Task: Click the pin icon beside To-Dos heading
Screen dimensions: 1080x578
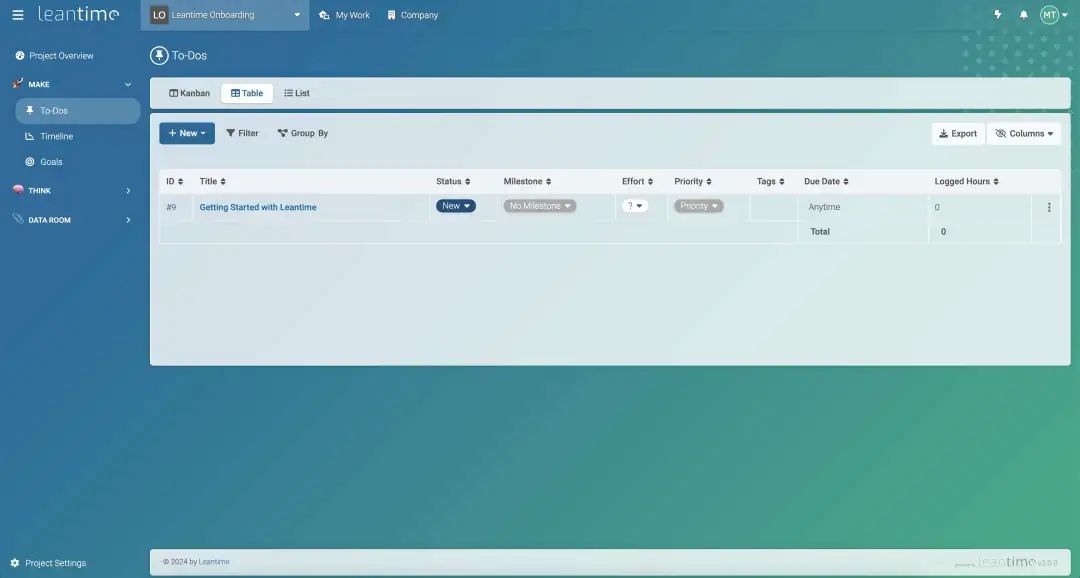Action: 159,56
